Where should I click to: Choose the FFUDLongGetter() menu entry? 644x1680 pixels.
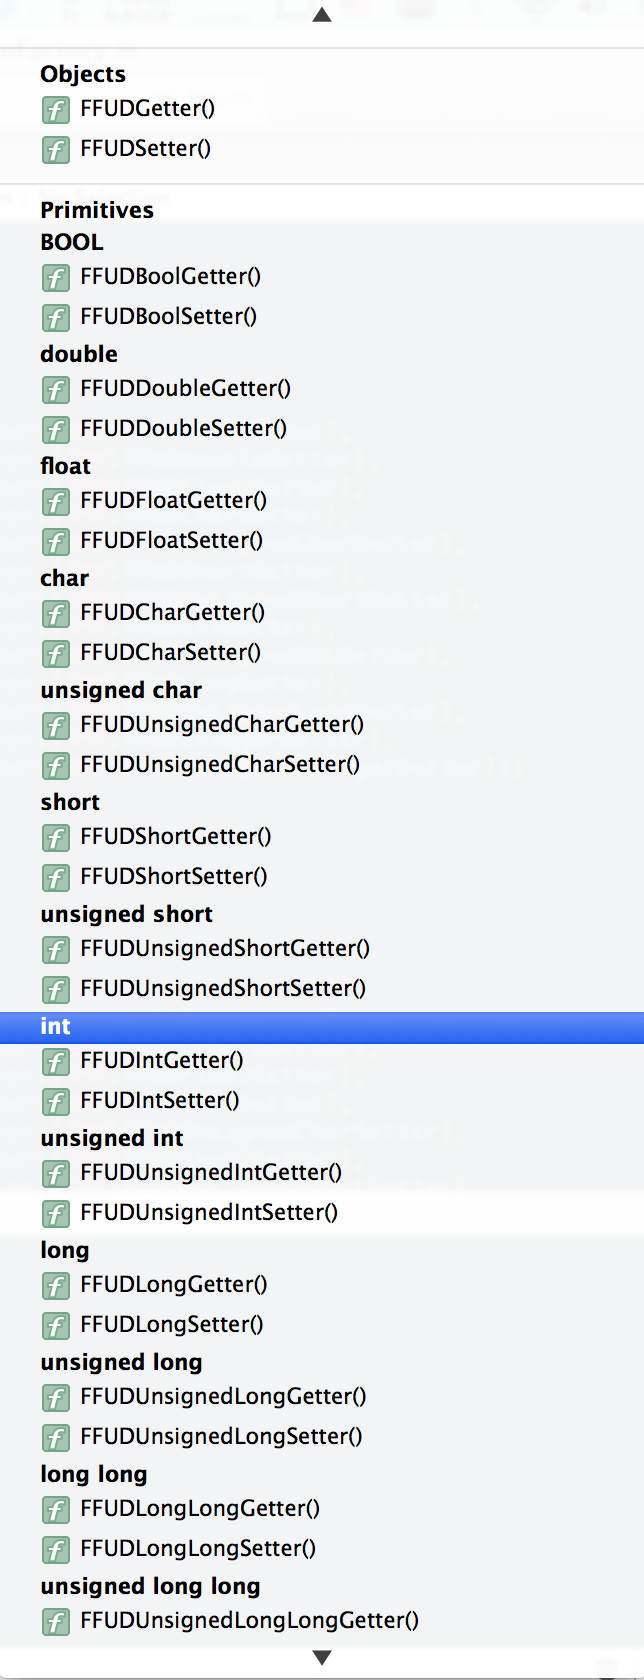coord(165,1286)
